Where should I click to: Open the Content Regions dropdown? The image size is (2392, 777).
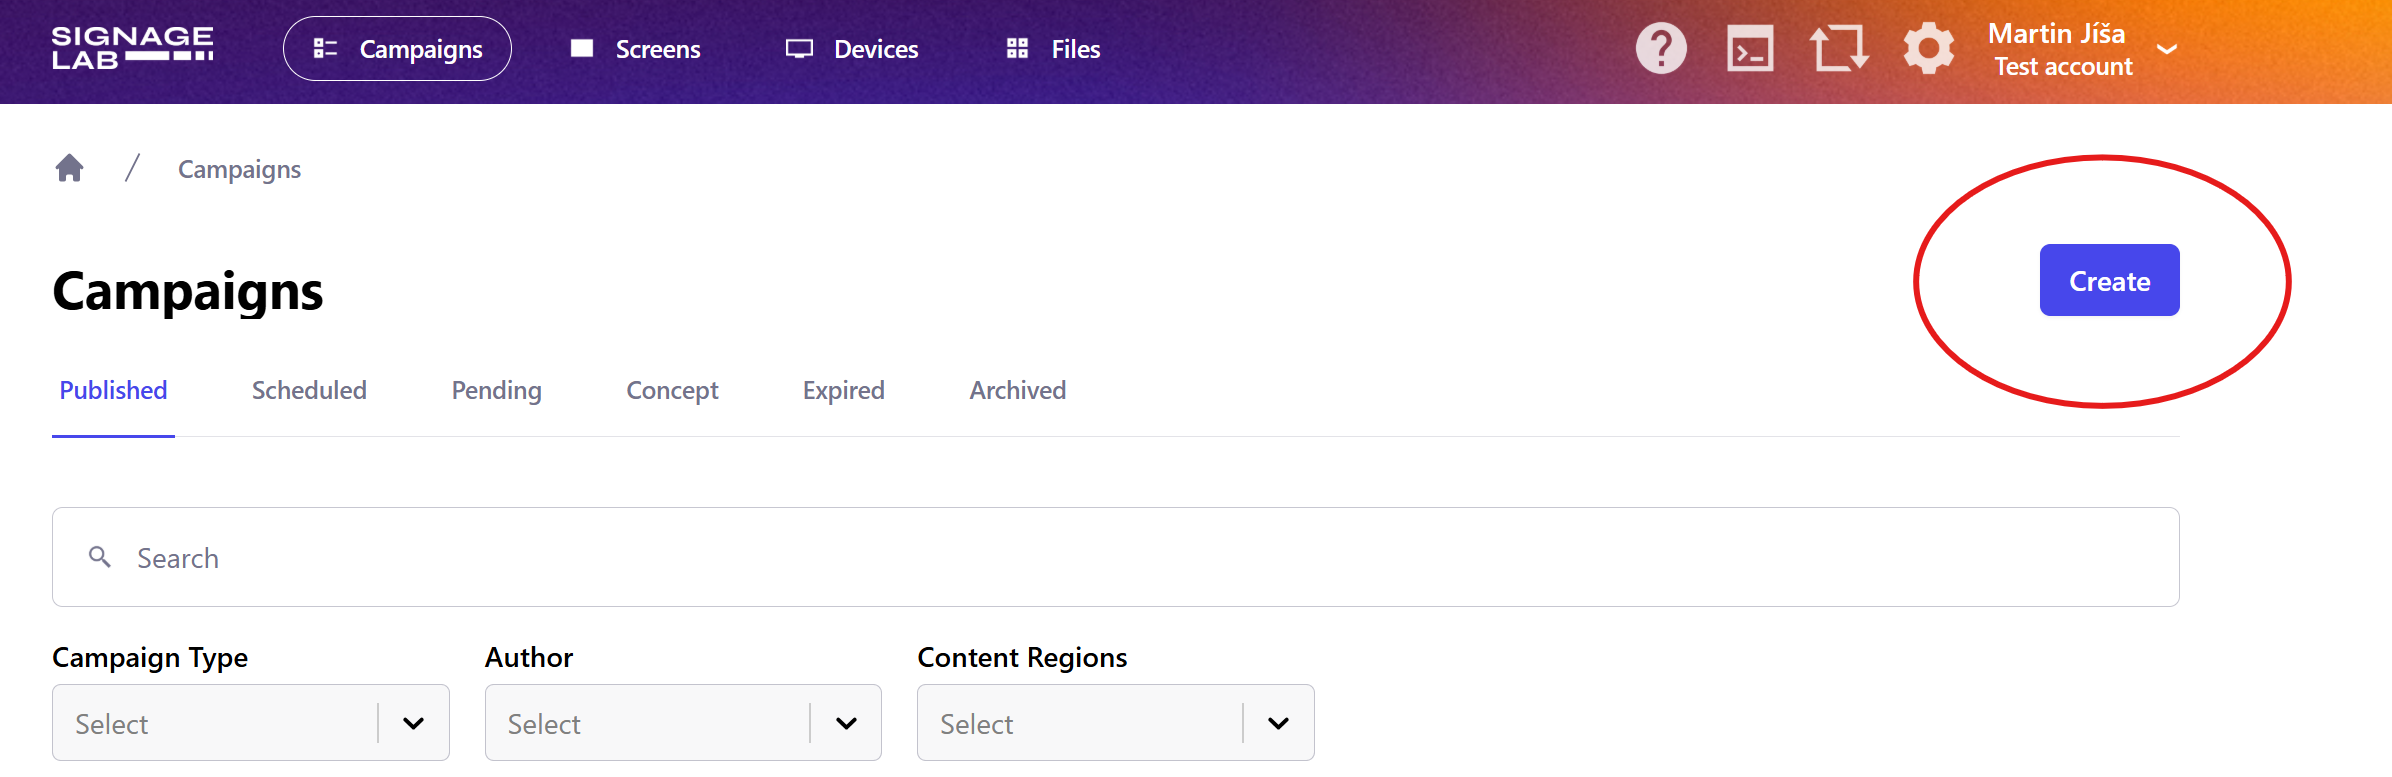coord(1116,722)
